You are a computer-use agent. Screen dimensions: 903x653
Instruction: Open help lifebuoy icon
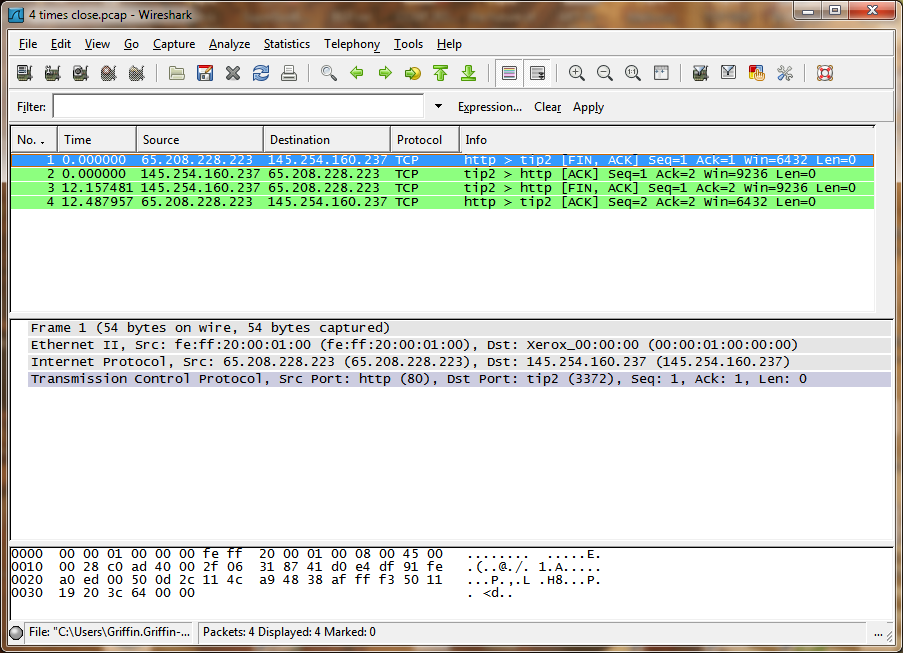click(x=825, y=73)
